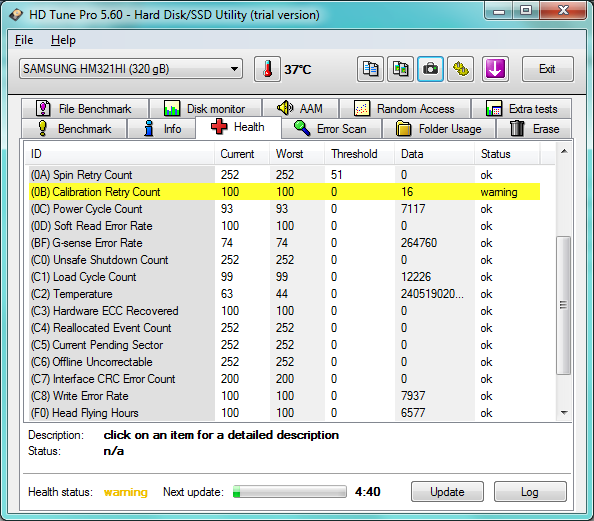Sort by the Current column header

(242, 154)
